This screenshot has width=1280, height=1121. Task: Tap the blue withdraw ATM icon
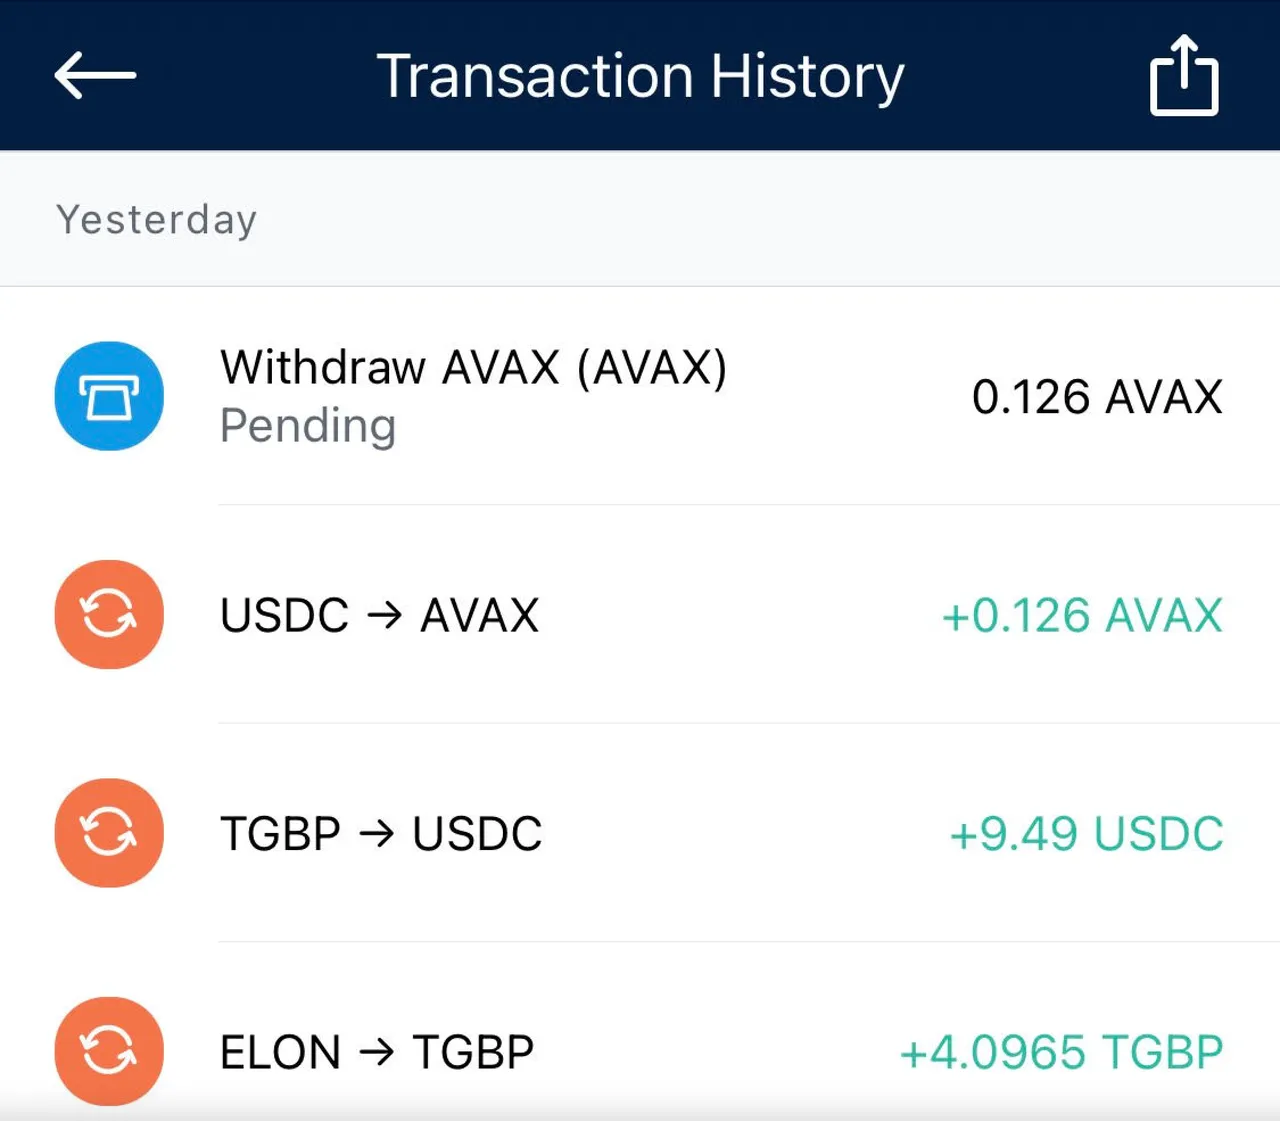[x=109, y=396]
